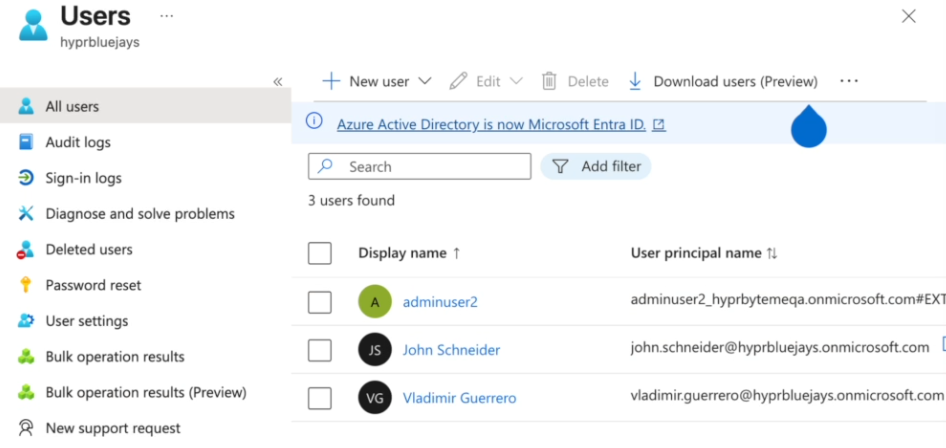This screenshot has width=946, height=448.
Task: Click the Download users arrow icon
Action: [635, 81]
